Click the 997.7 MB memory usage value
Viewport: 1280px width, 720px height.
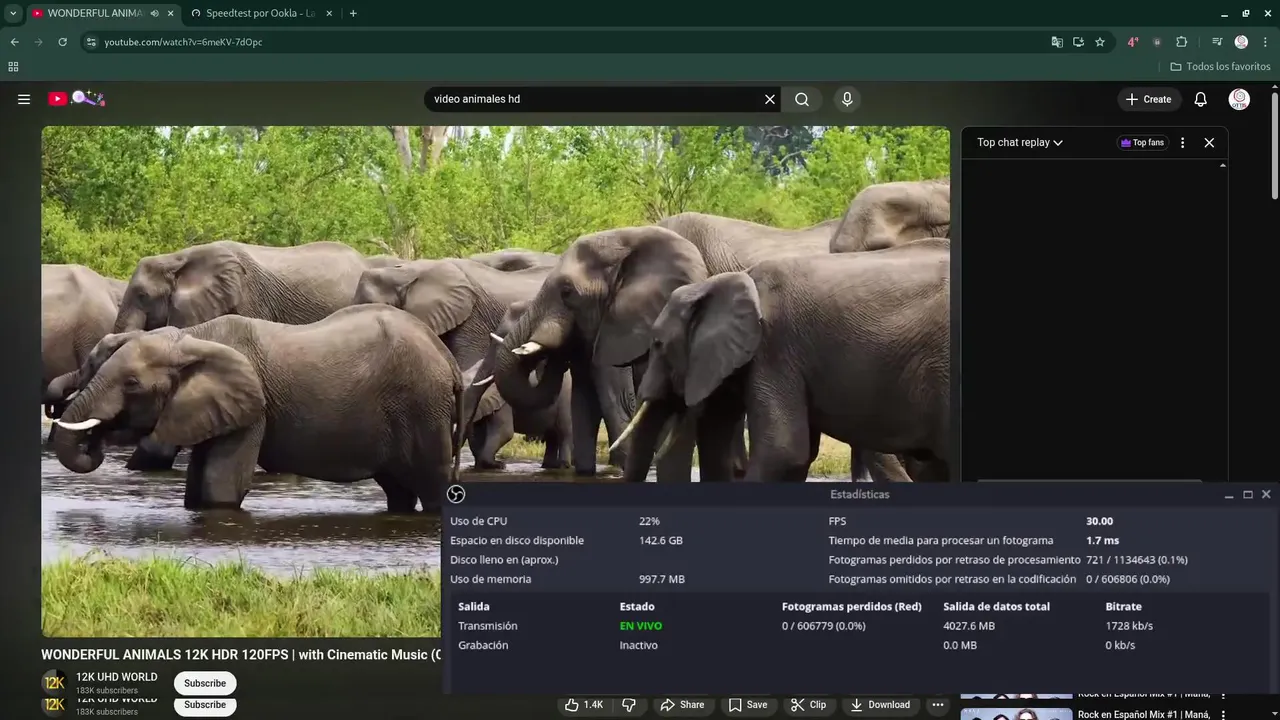[662, 579]
